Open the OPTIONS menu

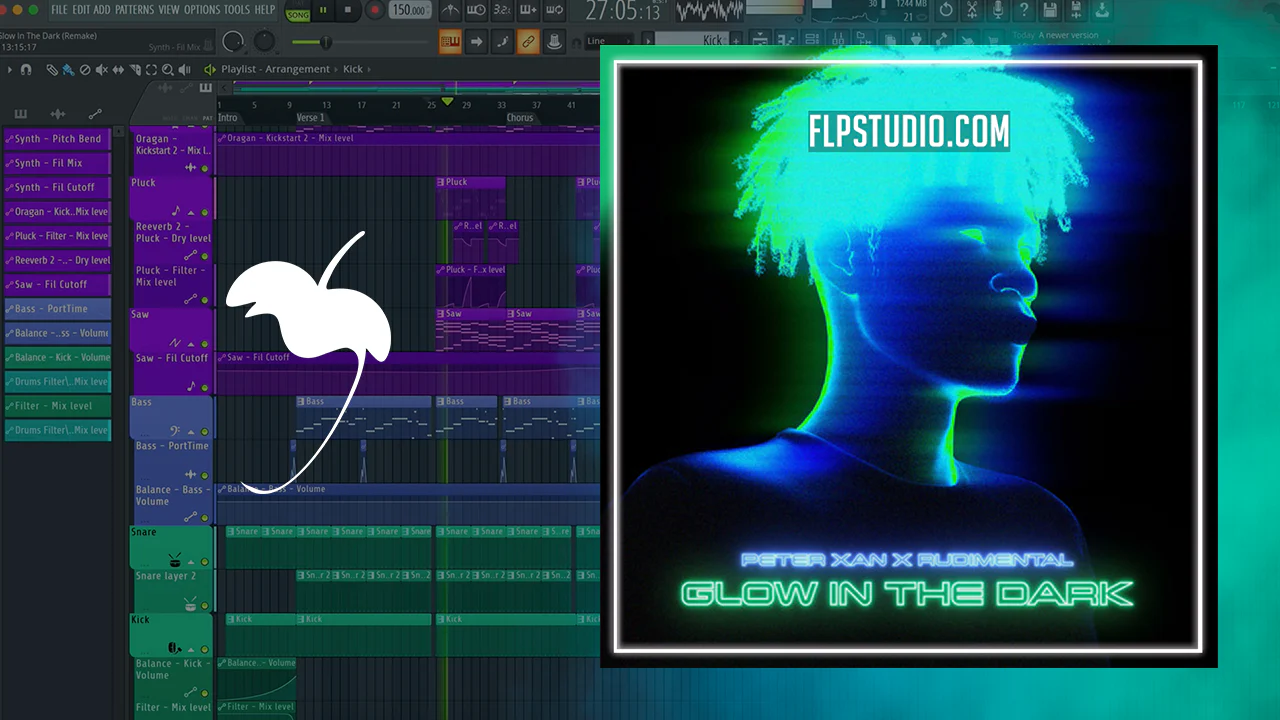pos(202,10)
